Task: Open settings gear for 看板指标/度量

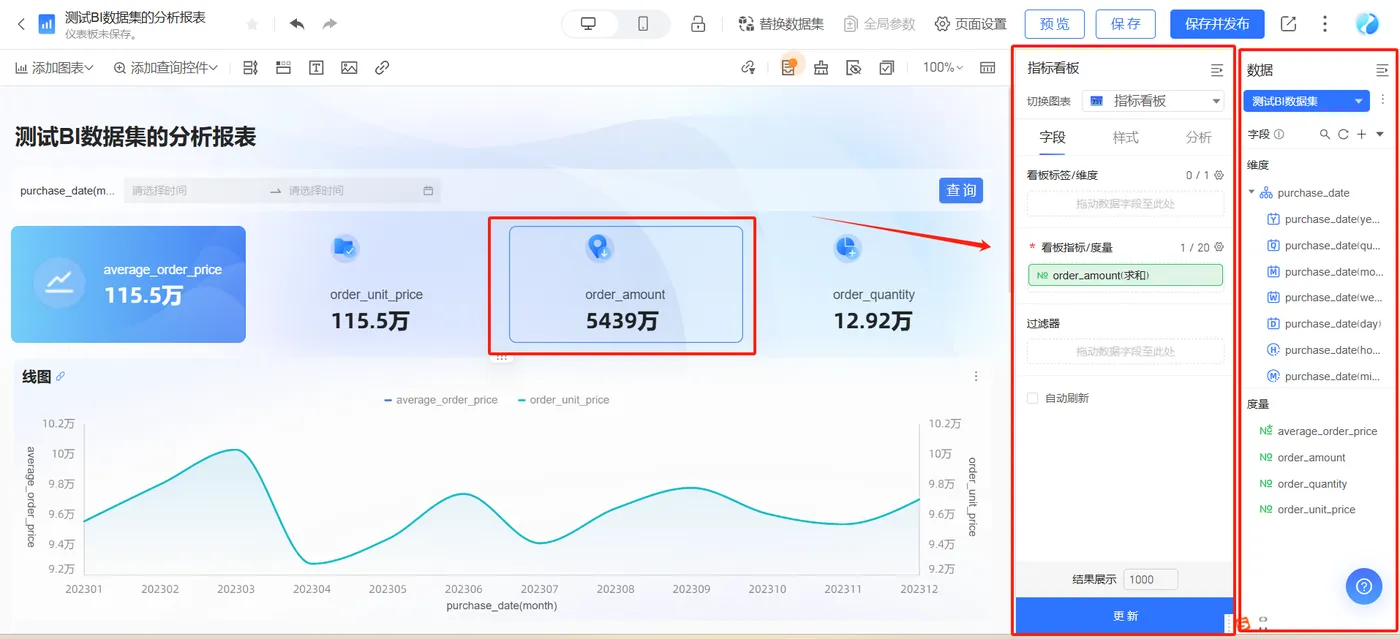Action: point(1219,247)
